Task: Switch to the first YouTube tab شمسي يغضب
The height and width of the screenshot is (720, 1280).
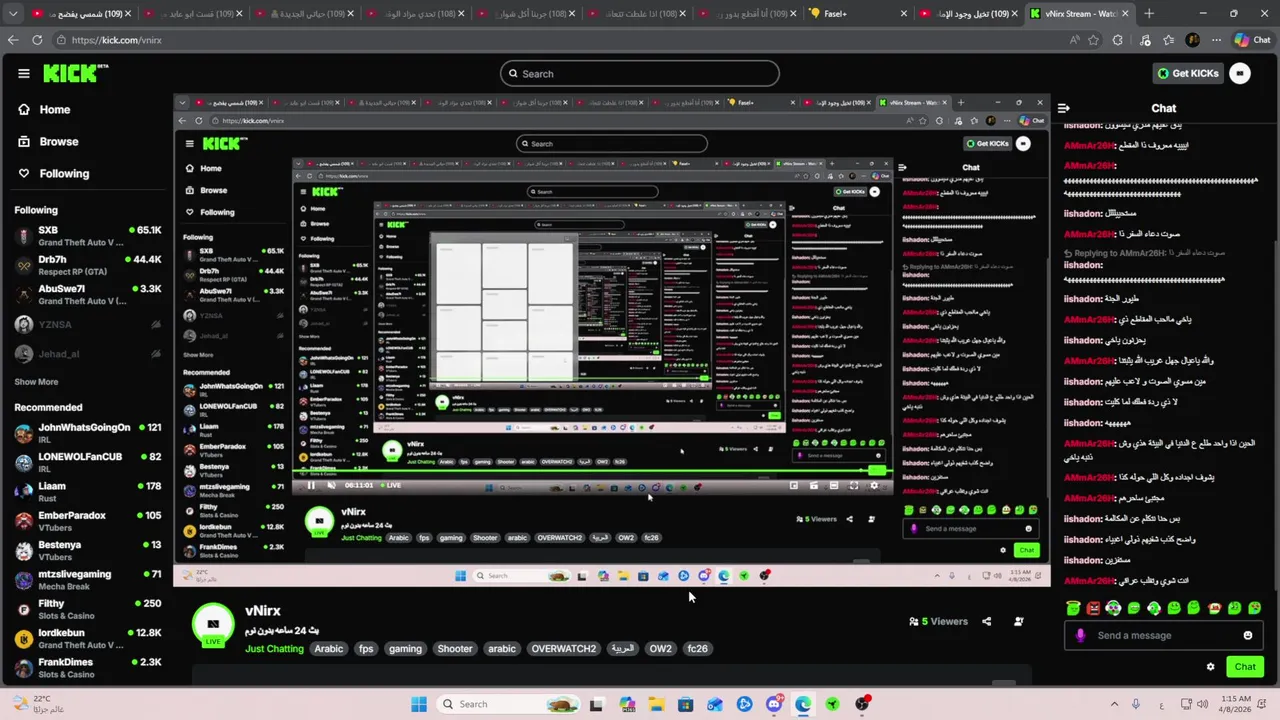Action: pyautogui.click(x=80, y=13)
